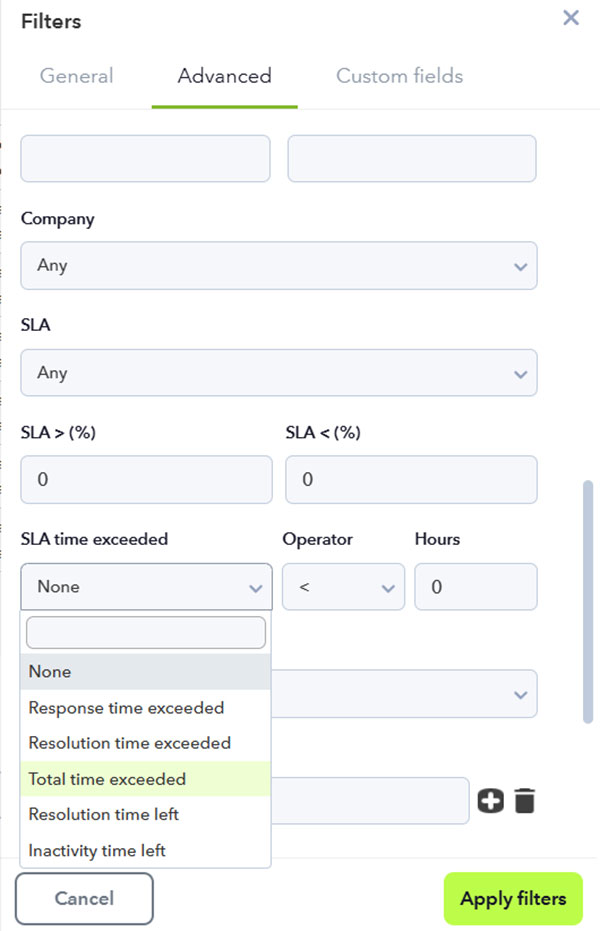Switch to the Custom fields tab

point(398,76)
